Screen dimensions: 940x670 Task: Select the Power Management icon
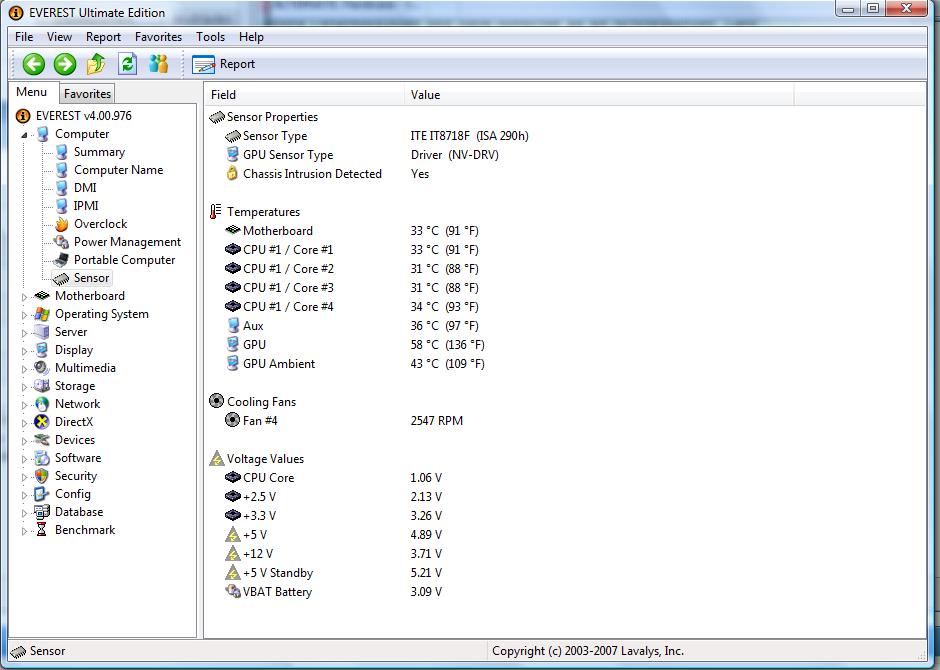pyautogui.click(x=61, y=242)
